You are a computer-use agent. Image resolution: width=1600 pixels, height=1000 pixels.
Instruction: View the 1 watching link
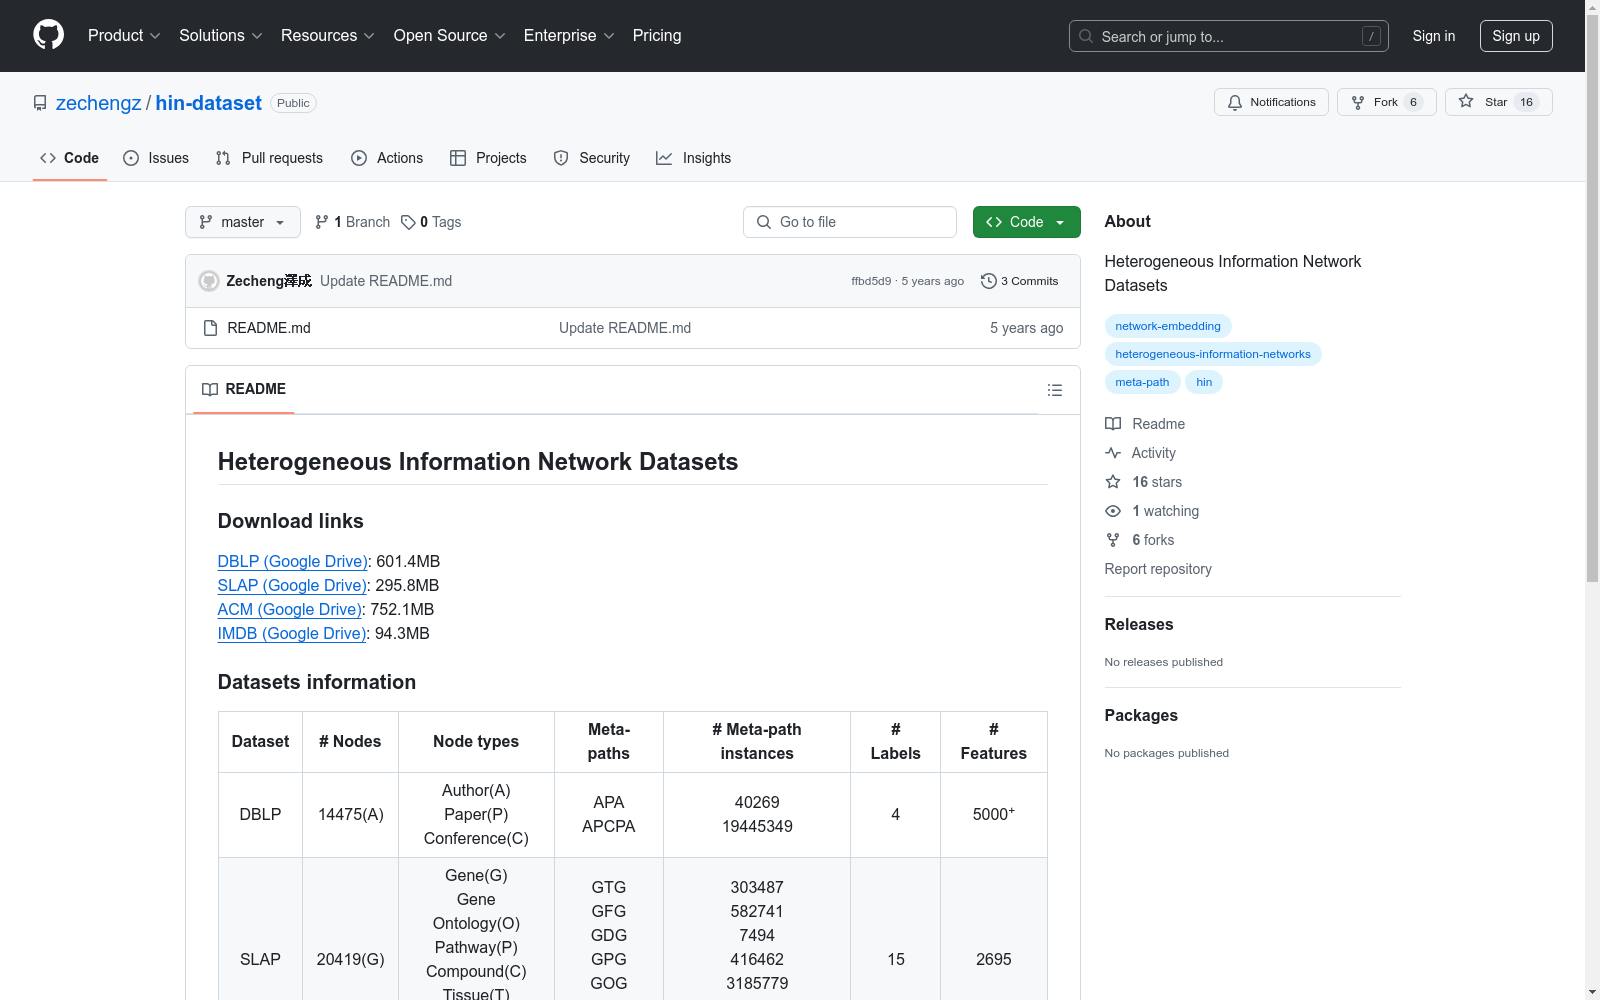1152,511
